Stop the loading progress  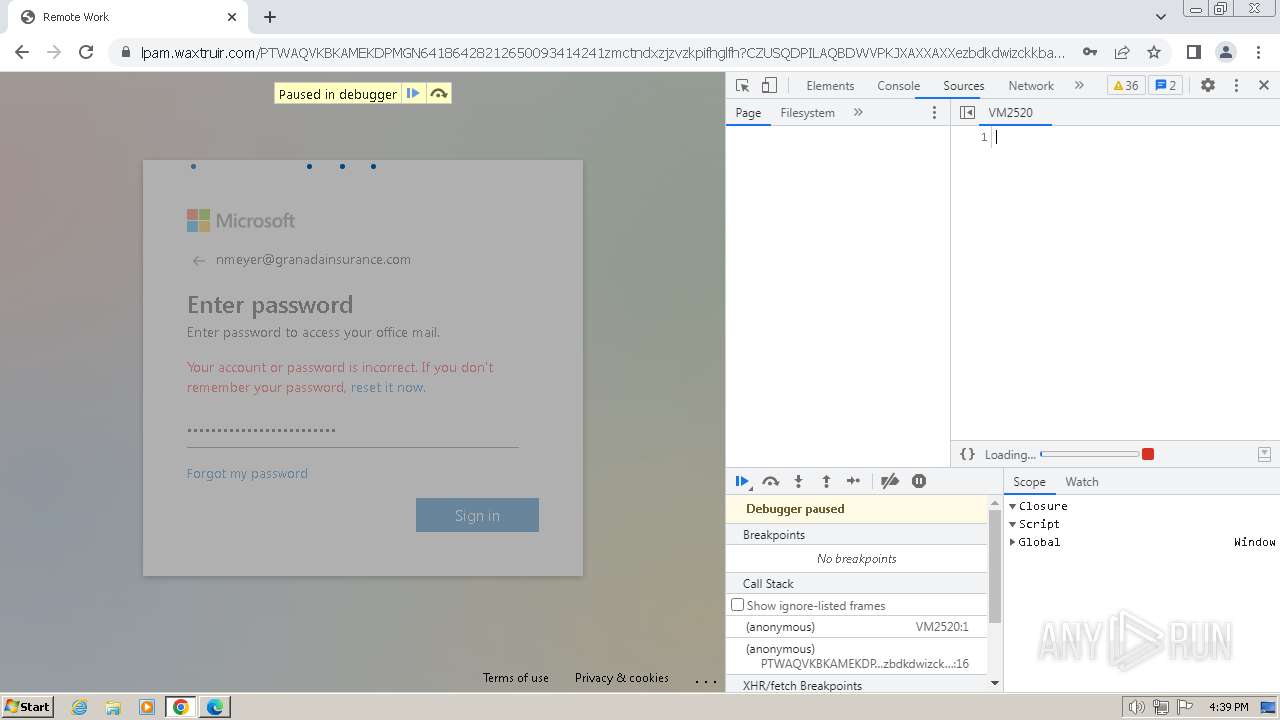point(1148,454)
